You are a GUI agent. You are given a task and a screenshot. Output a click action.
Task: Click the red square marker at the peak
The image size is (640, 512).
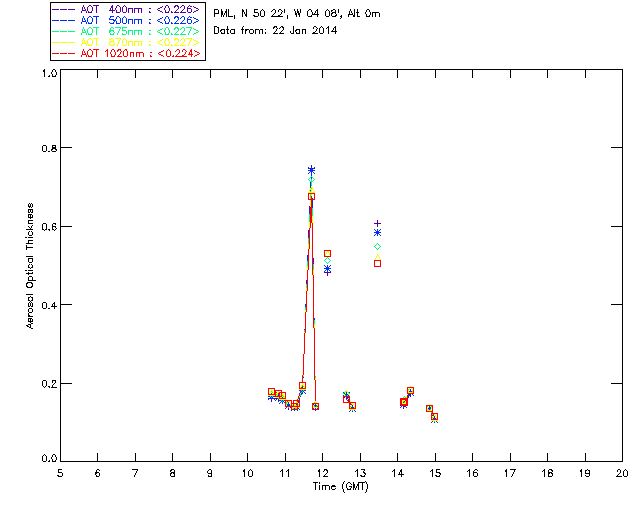[x=311, y=196]
